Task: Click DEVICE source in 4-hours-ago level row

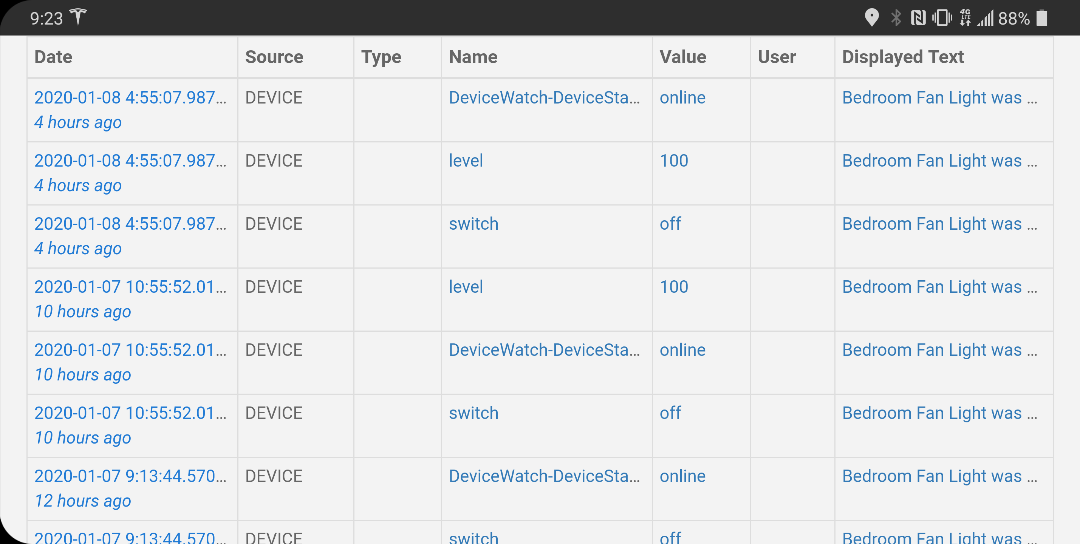Action: point(274,161)
